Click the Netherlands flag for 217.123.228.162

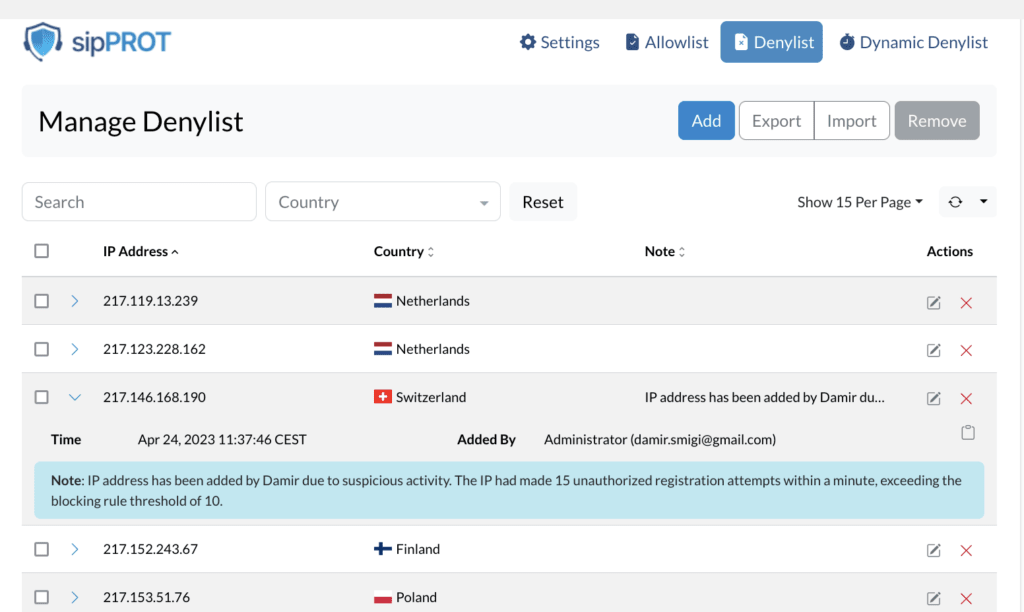[383, 349]
